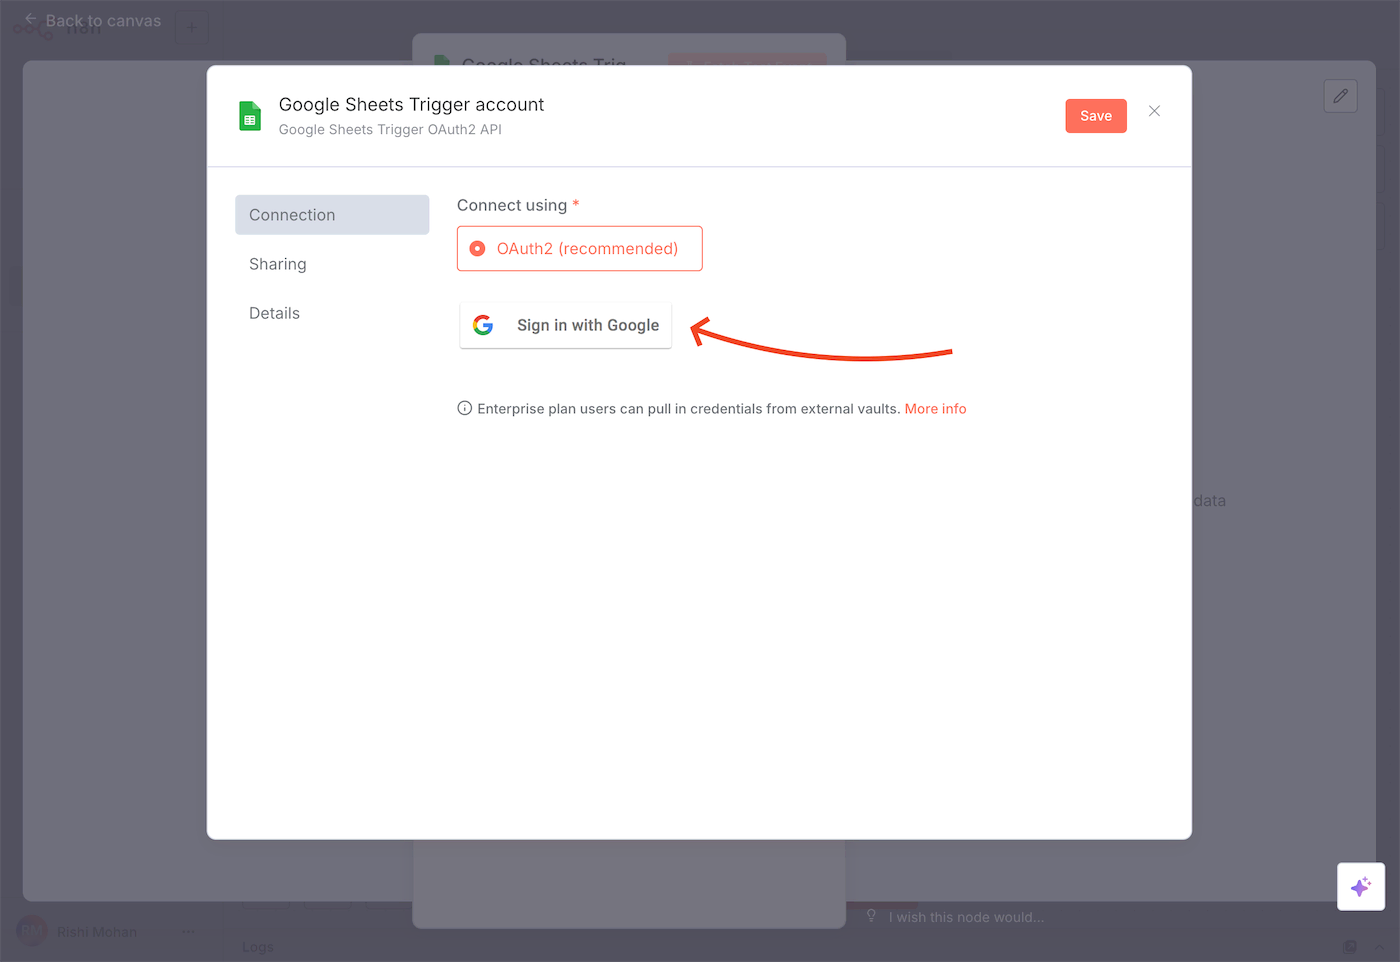Click the 'I wish this node would...' text
This screenshot has width=1400, height=962.
(966, 917)
